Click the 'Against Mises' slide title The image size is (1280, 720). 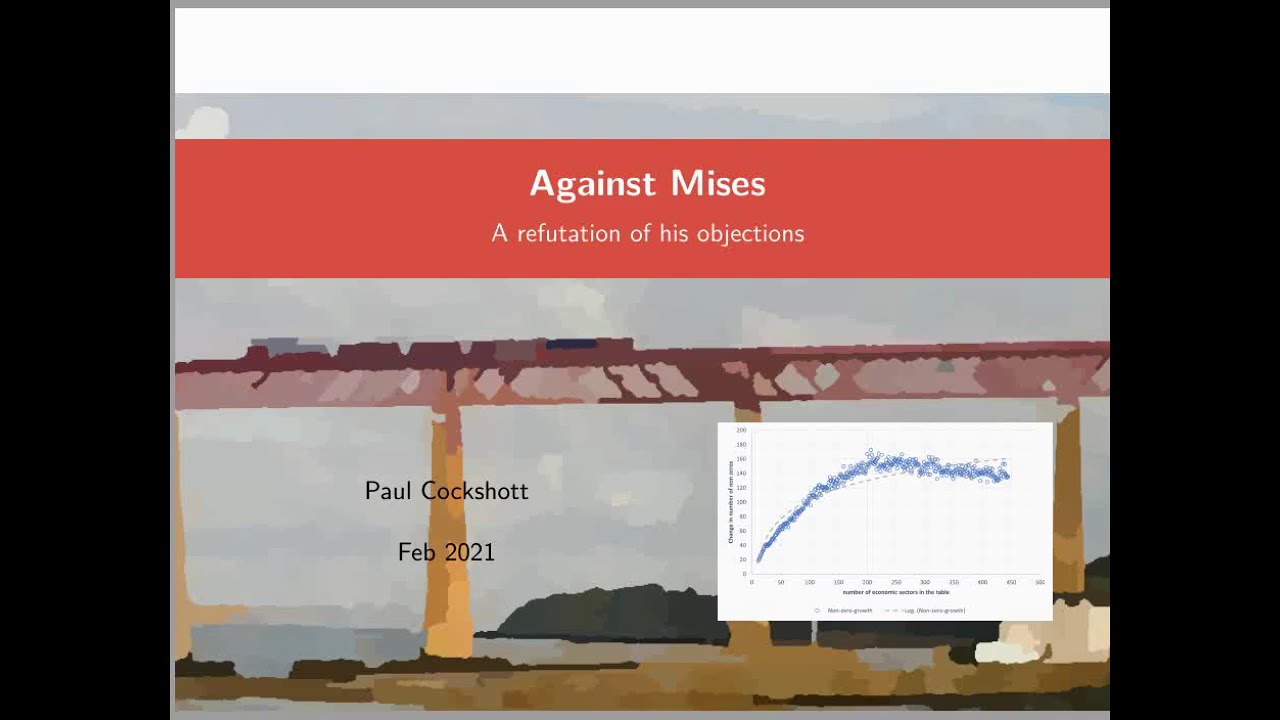tap(647, 184)
